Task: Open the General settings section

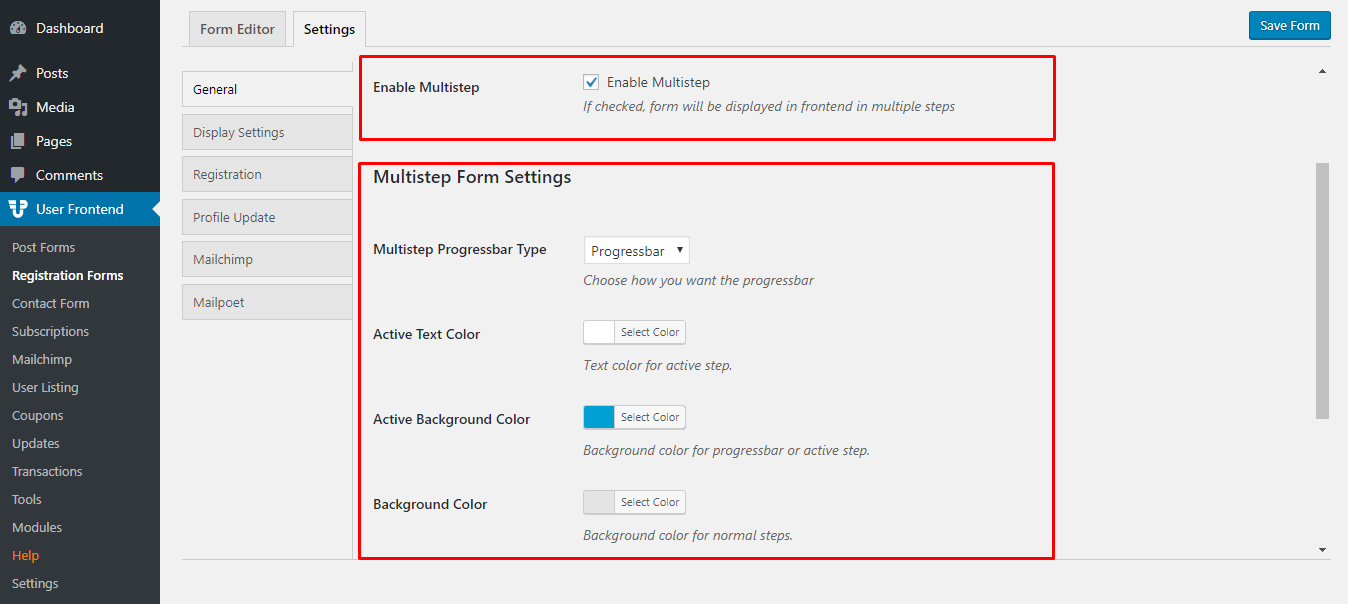Action: [267, 89]
